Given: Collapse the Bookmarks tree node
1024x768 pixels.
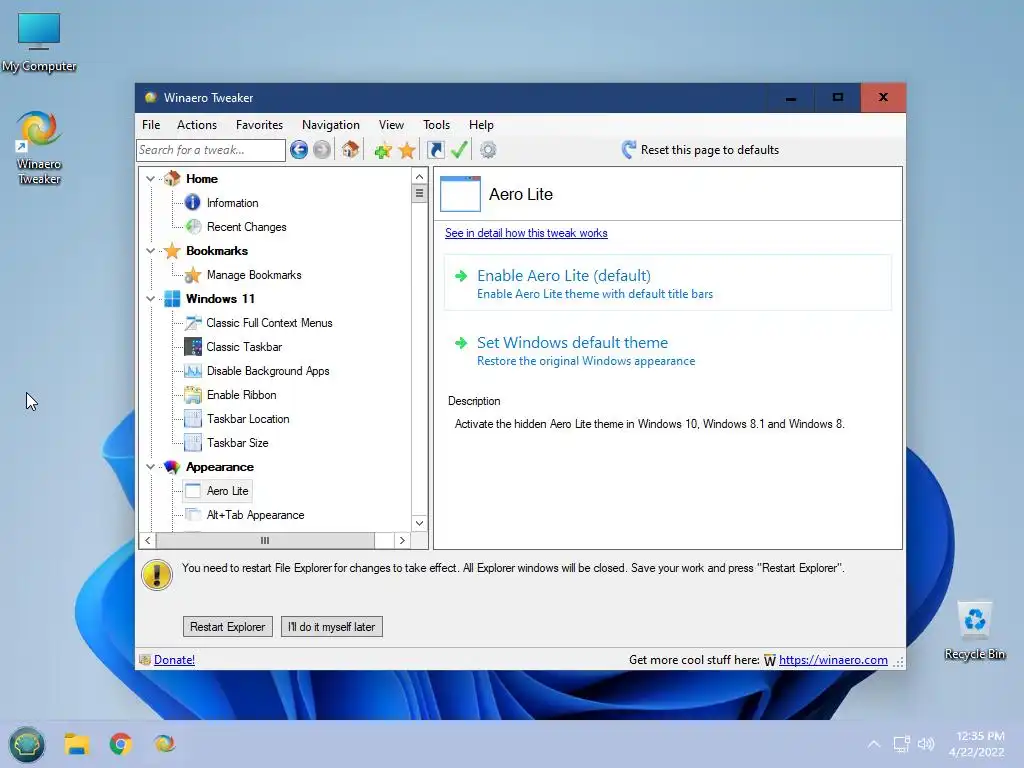Looking at the screenshot, I should (x=150, y=251).
